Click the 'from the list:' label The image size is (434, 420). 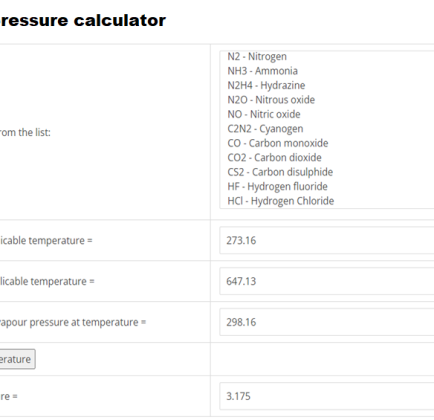(x=25, y=132)
